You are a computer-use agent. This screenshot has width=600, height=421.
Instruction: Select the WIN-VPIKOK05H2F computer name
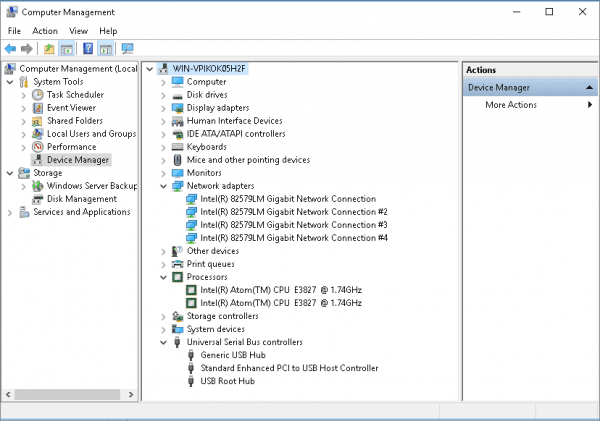click(x=209, y=69)
